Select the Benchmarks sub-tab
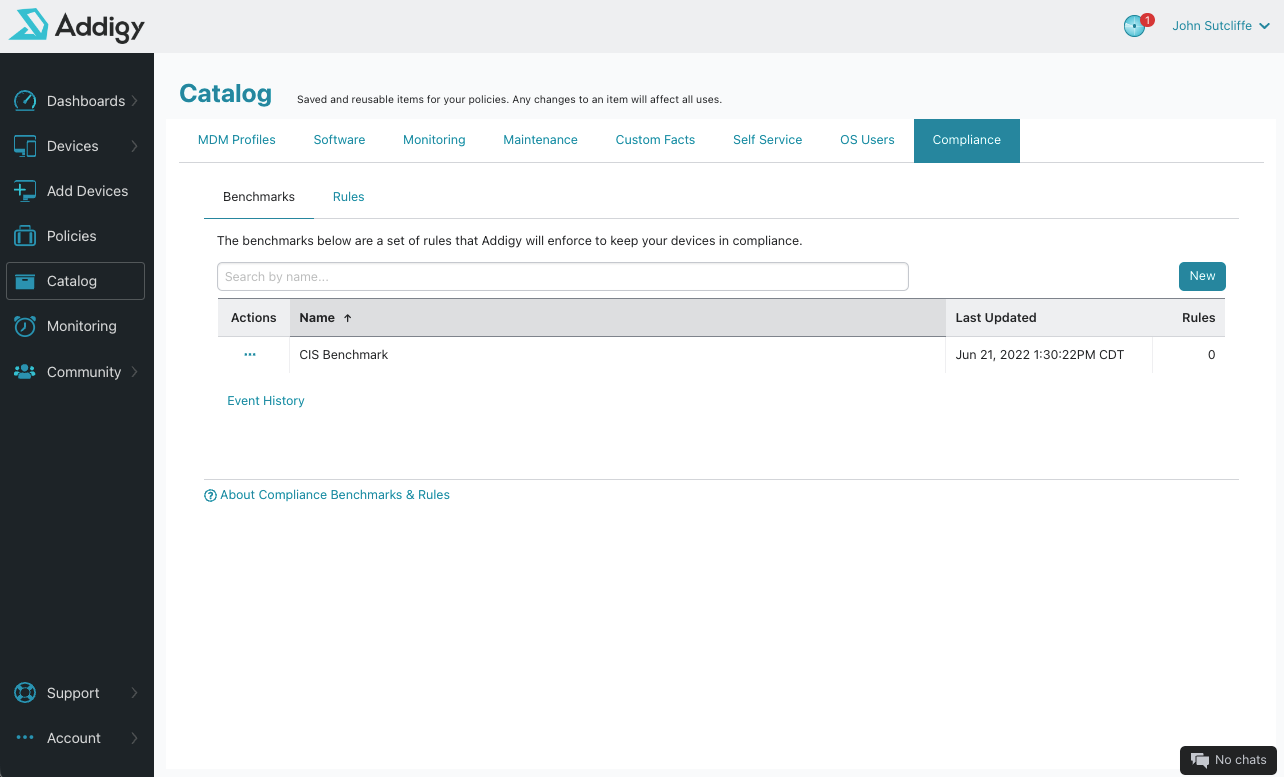The image size is (1284, 777). (x=259, y=197)
